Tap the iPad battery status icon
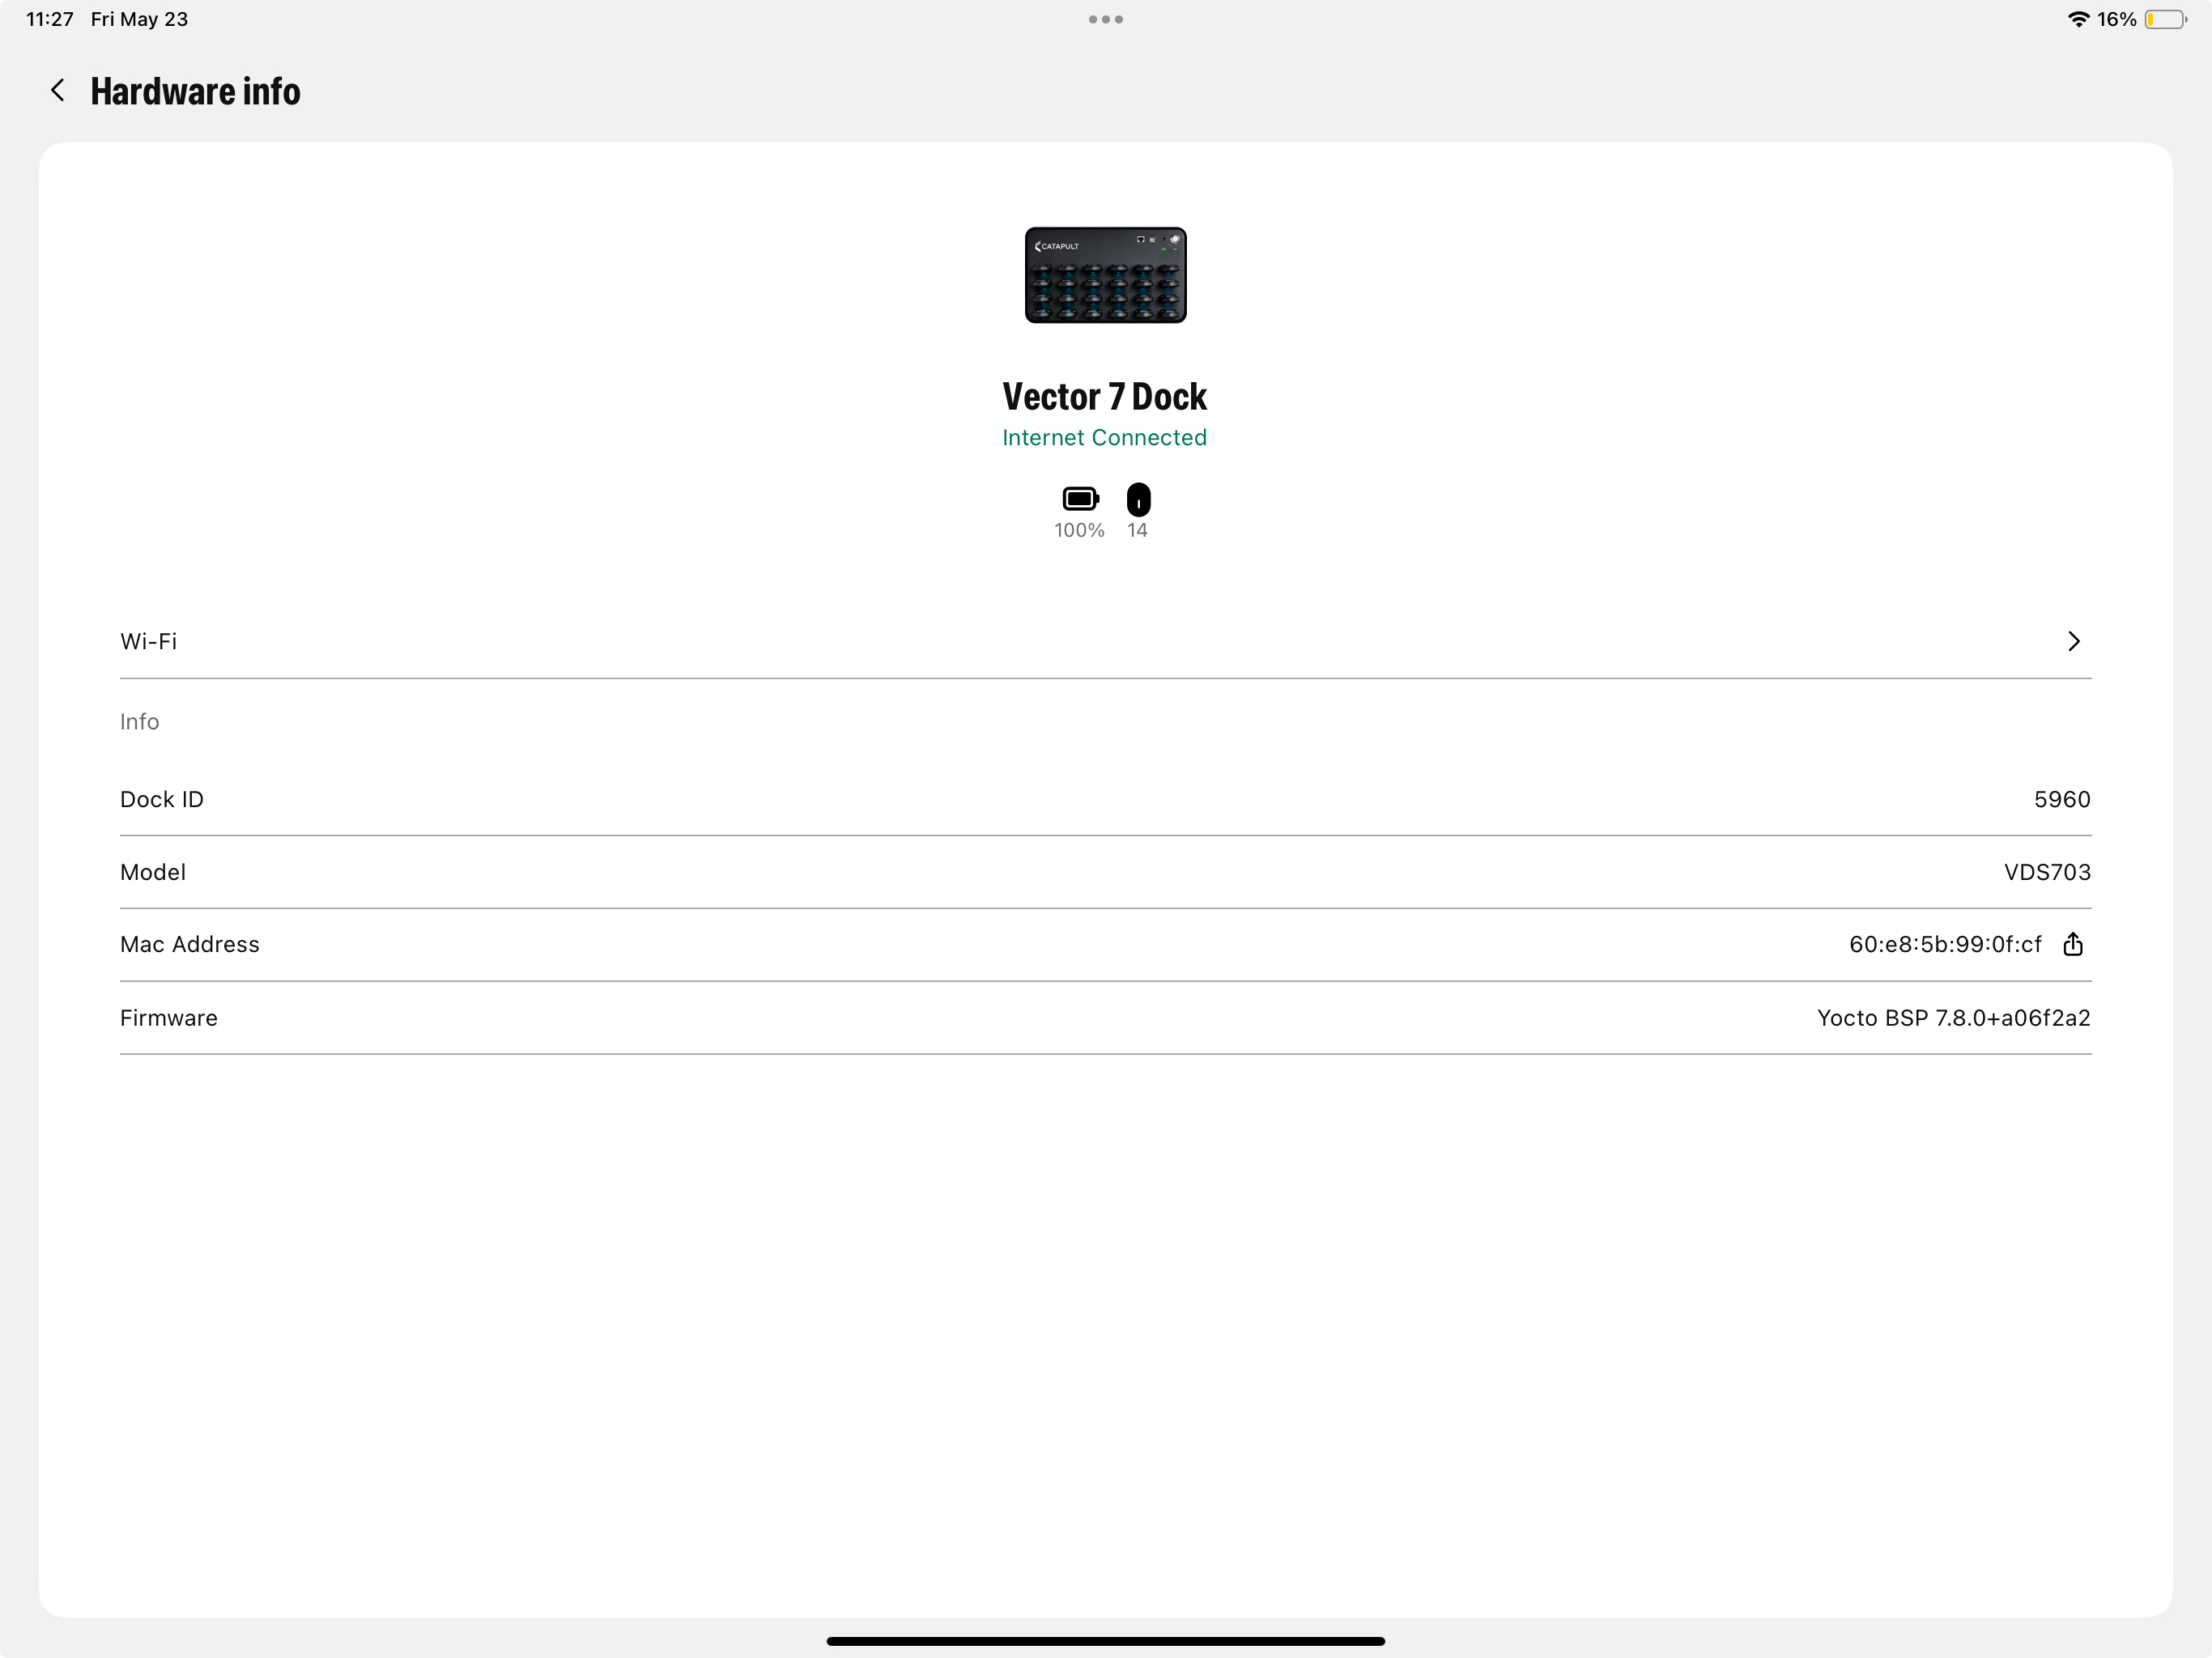 [x=2165, y=19]
